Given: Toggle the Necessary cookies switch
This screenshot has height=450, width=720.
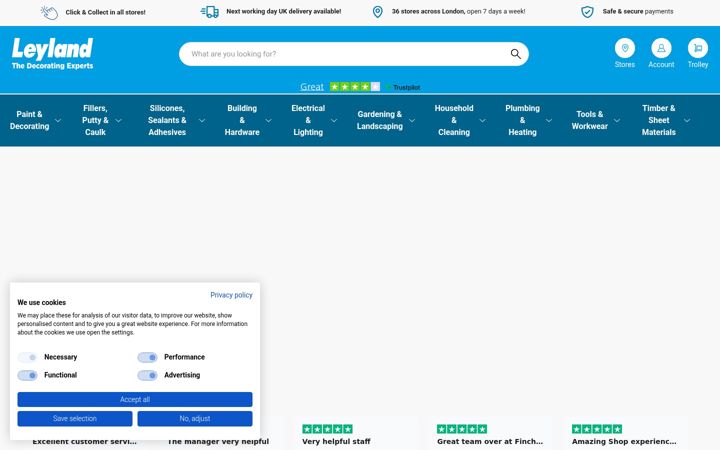Looking at the screenshot, I should [x=28, y=357].
